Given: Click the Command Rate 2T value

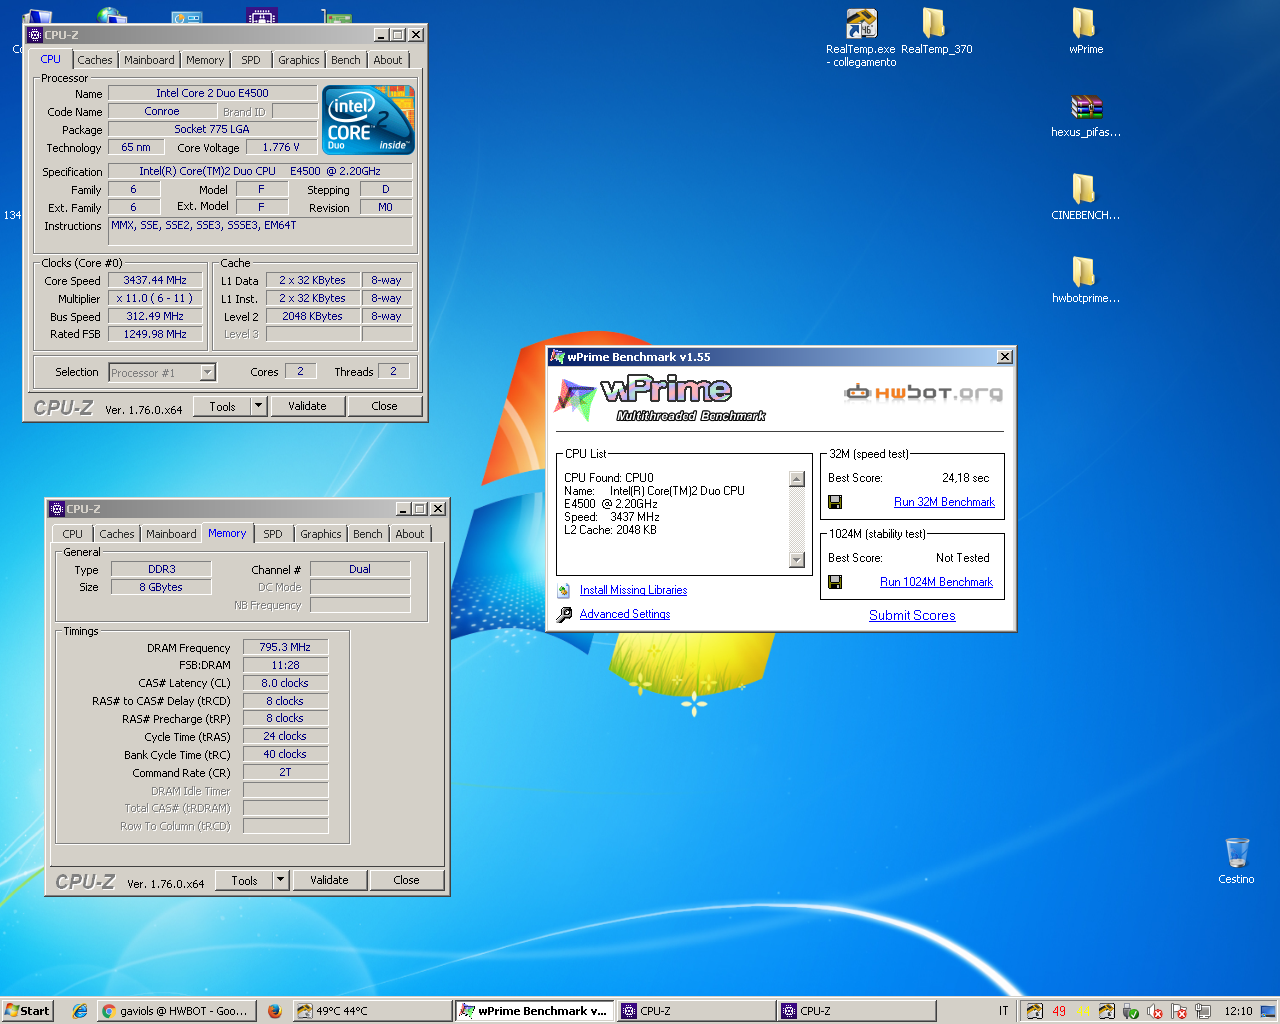Looking at the screenshot, I should pos(285,772).
